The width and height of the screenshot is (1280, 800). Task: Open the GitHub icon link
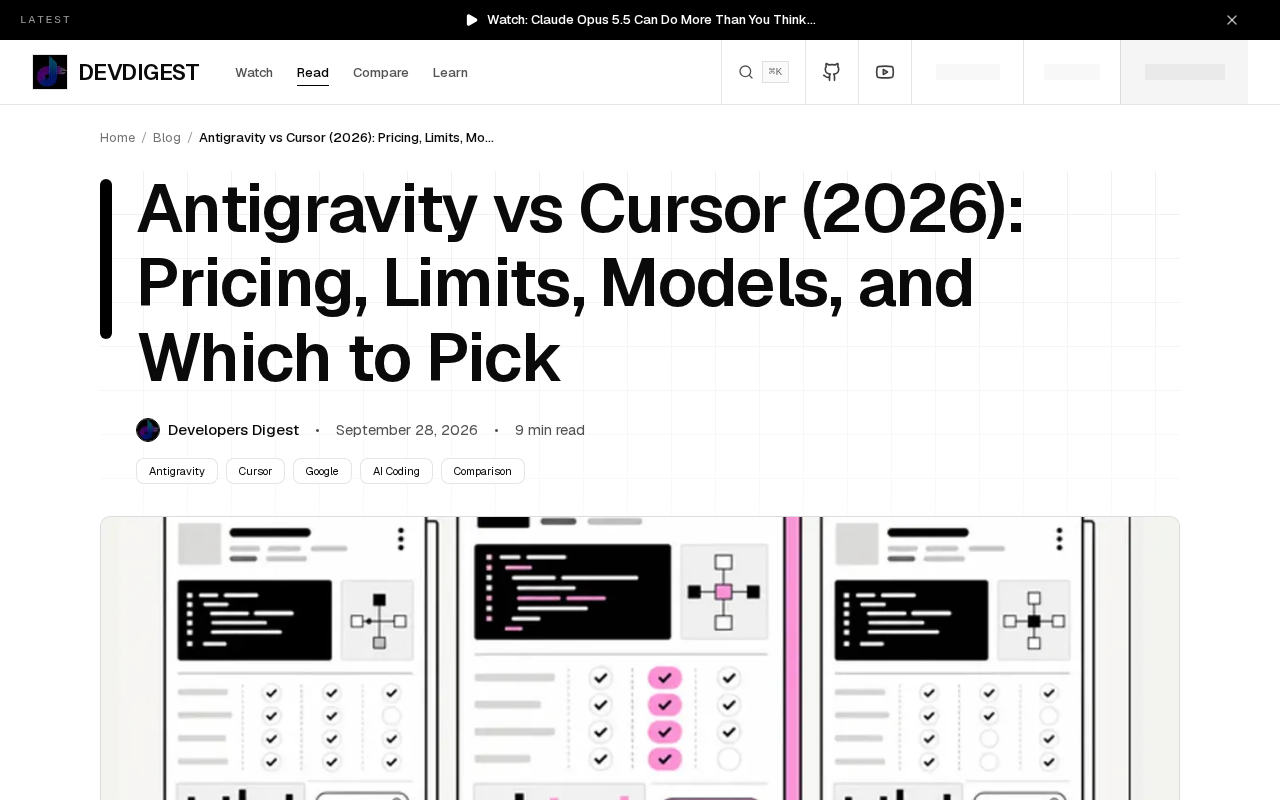[831, 72]
